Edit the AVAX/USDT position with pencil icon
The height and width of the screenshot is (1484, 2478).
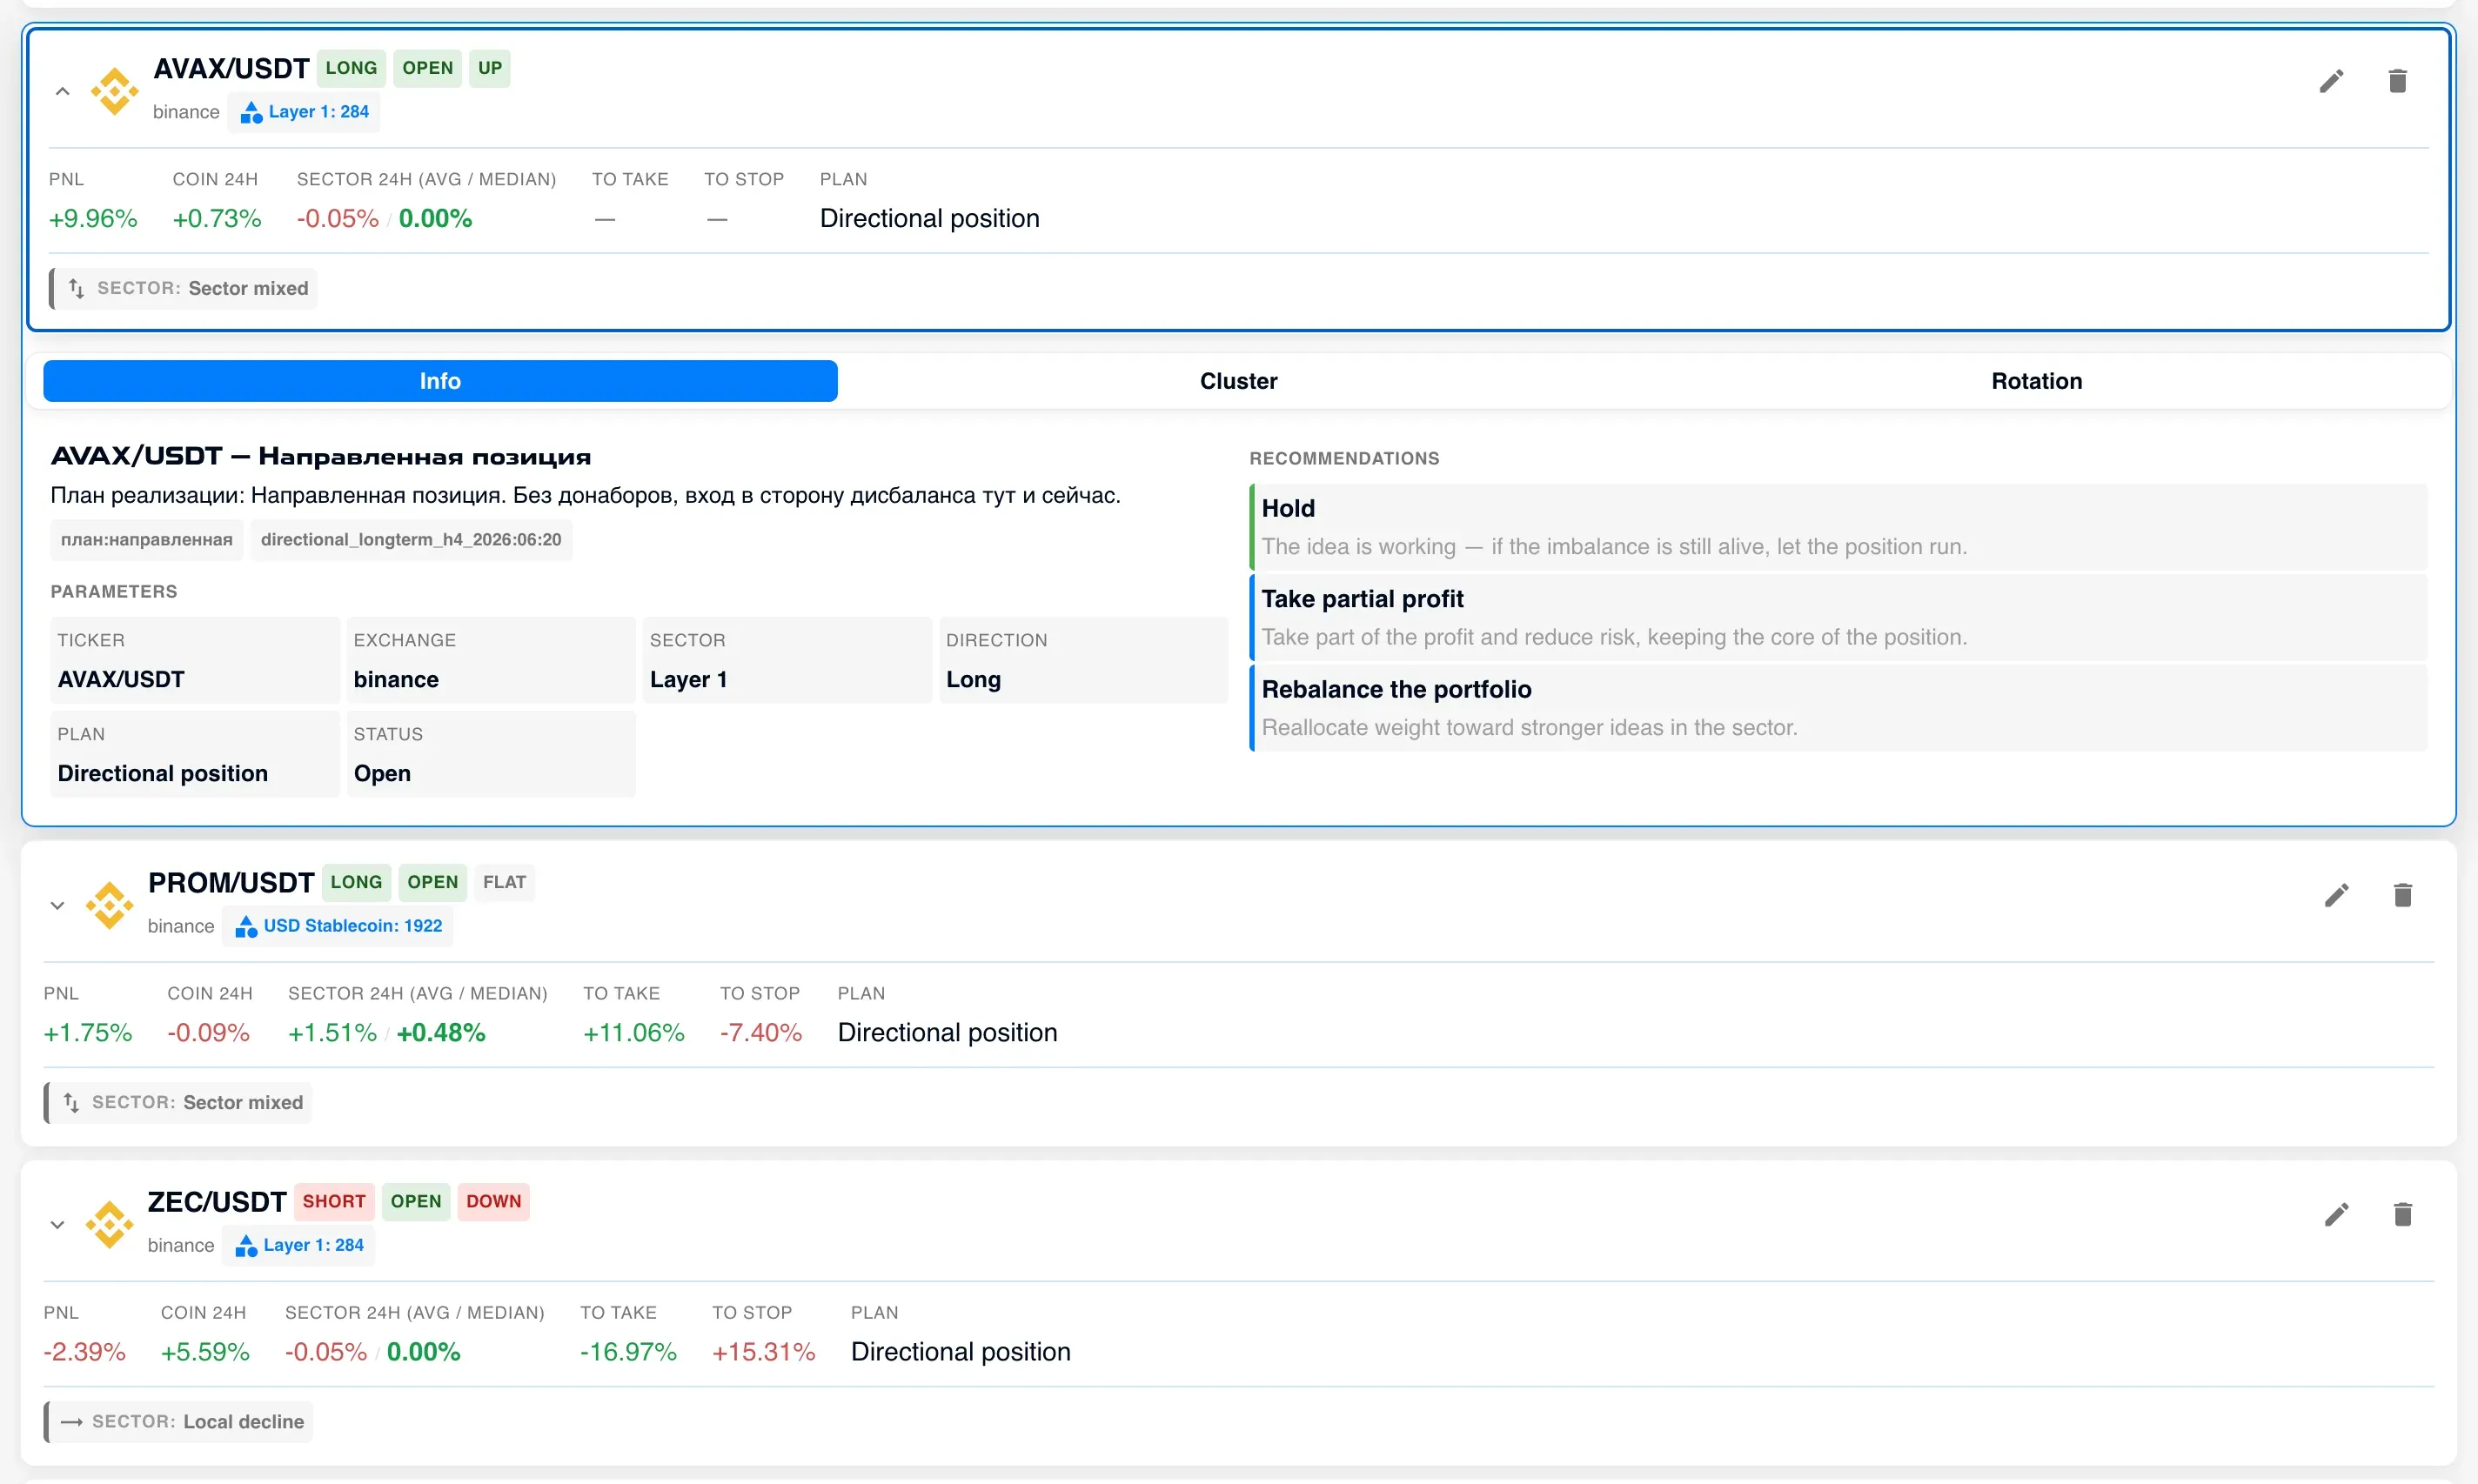(2331, 81)
